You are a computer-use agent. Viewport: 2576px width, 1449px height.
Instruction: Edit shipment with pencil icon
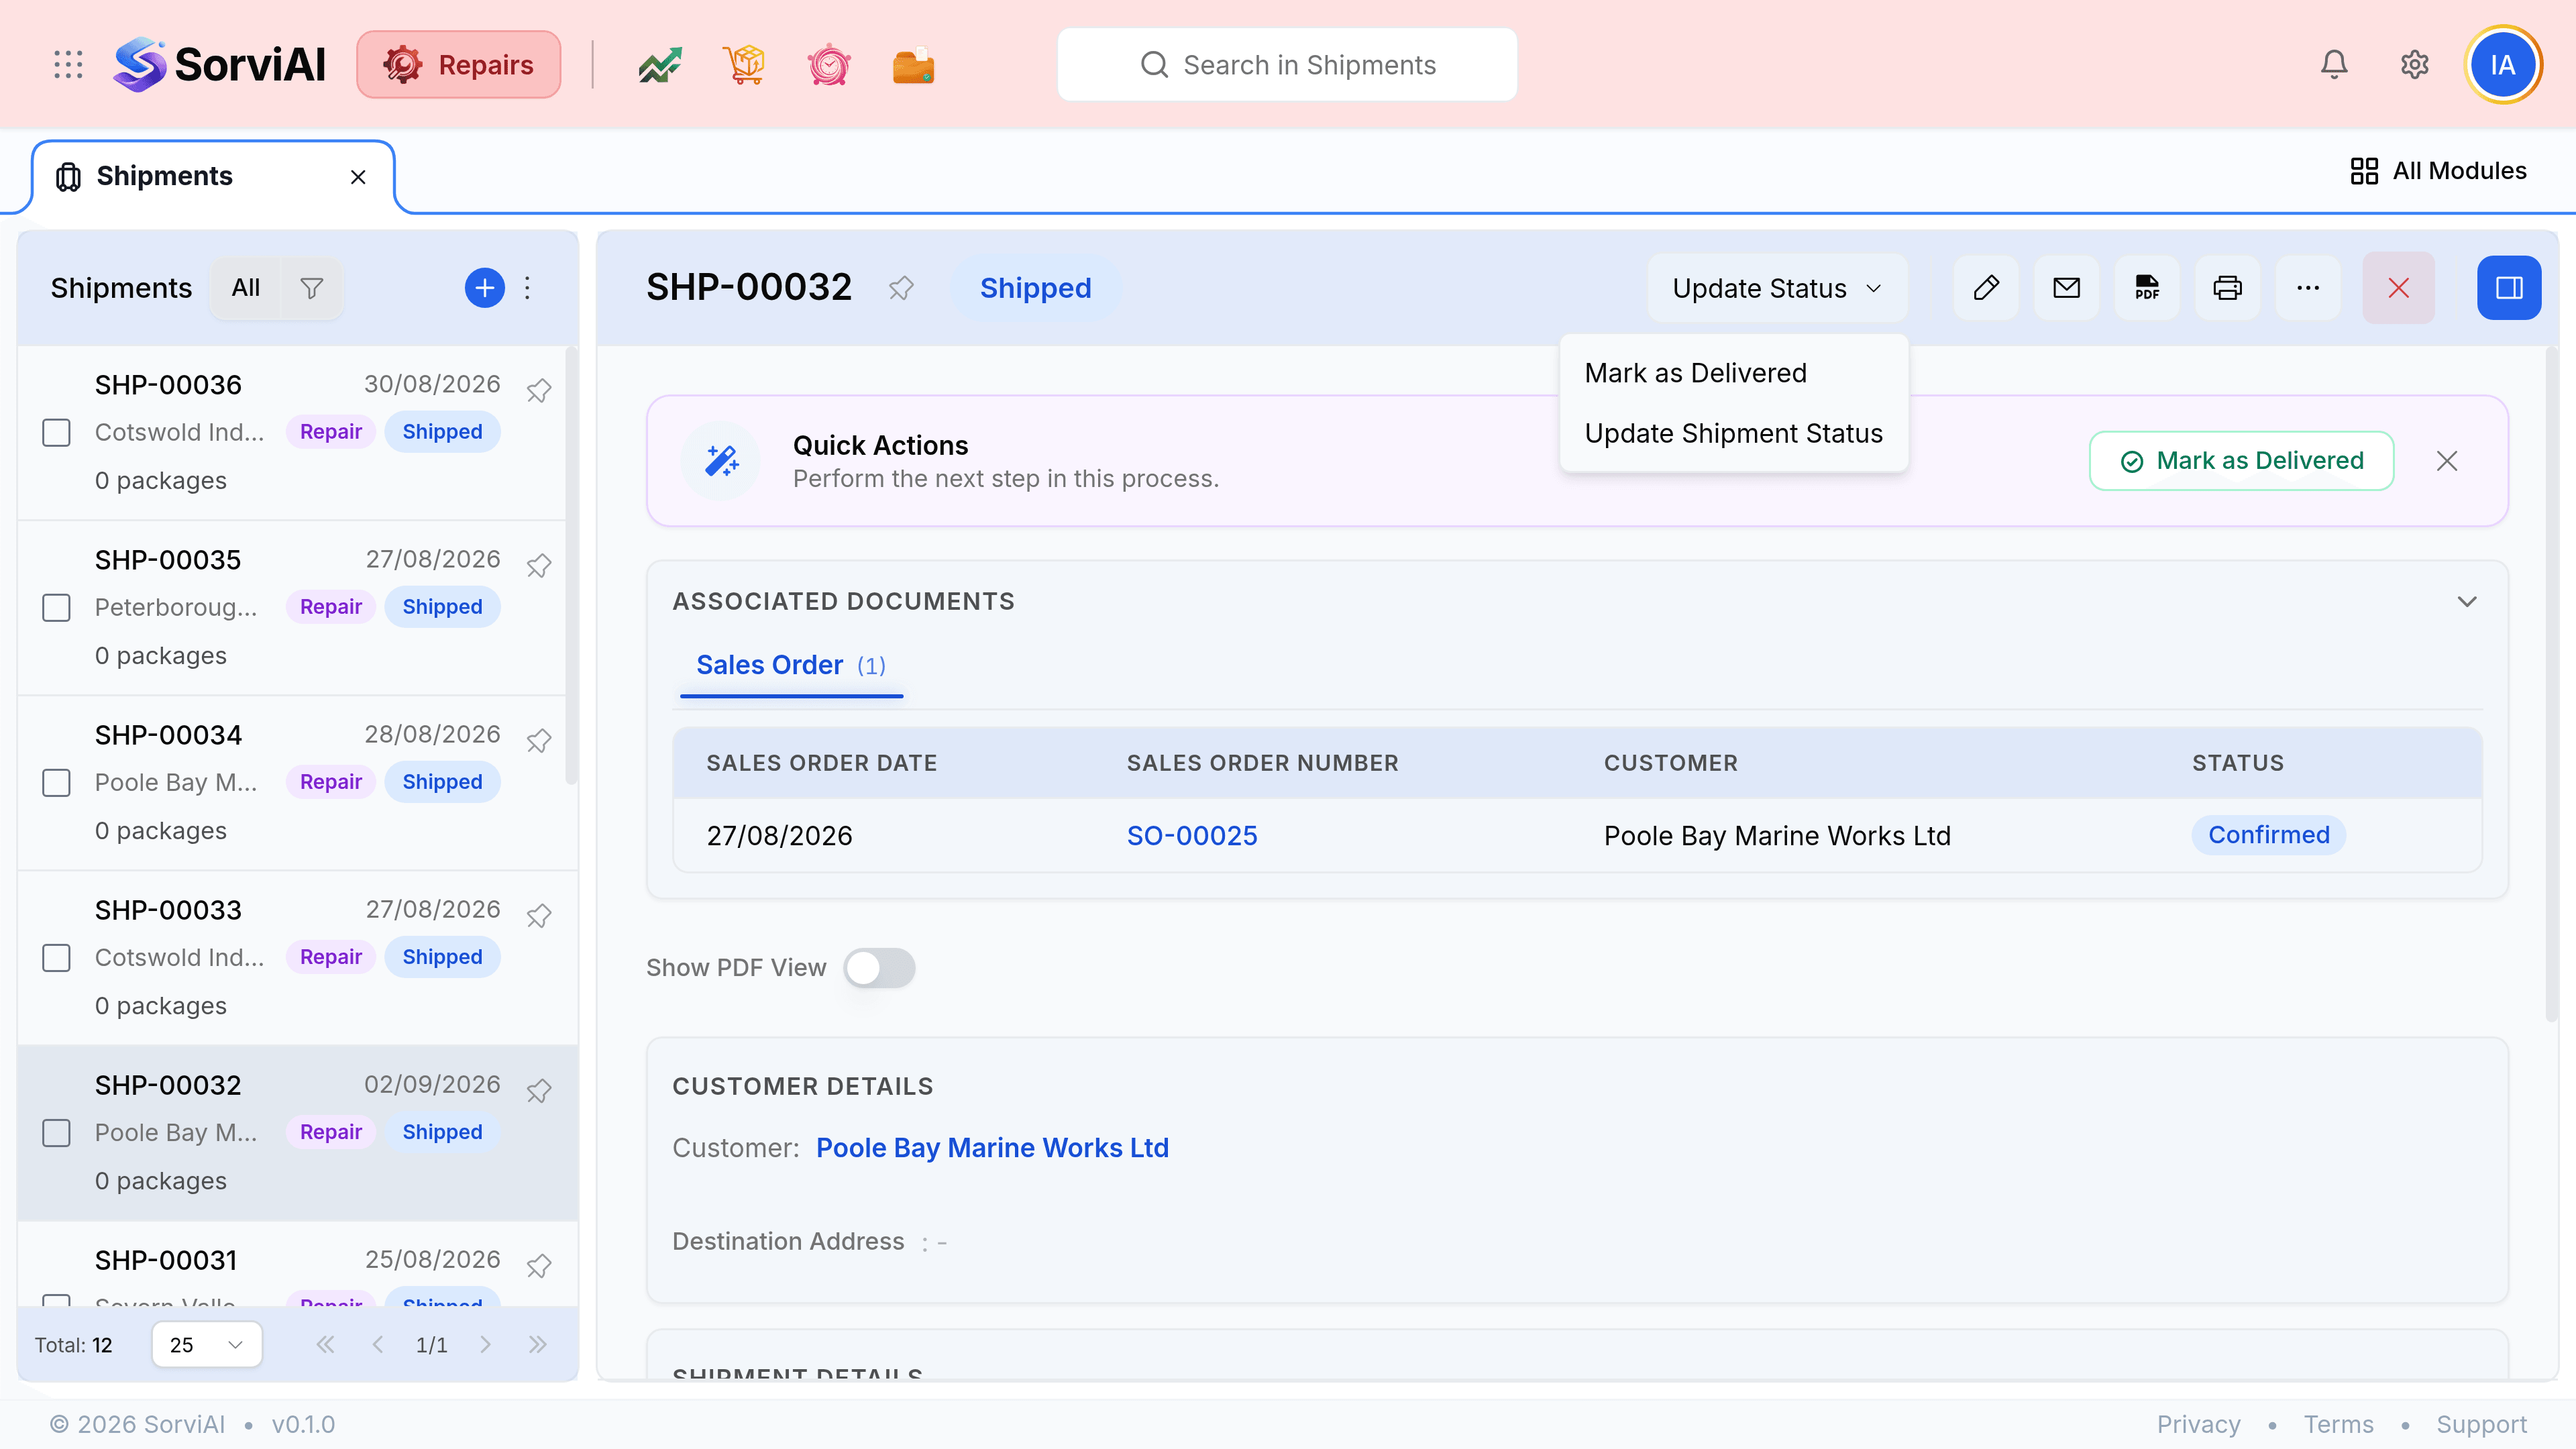click(1986, 288)
